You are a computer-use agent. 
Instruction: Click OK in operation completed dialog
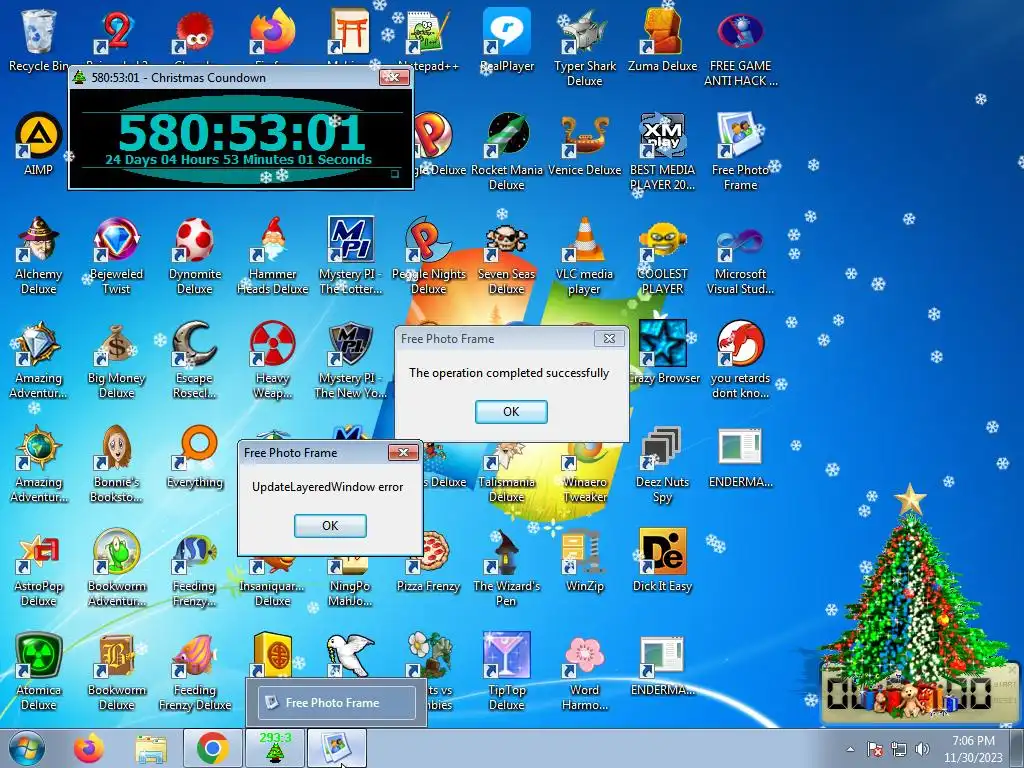click(511, 411)
